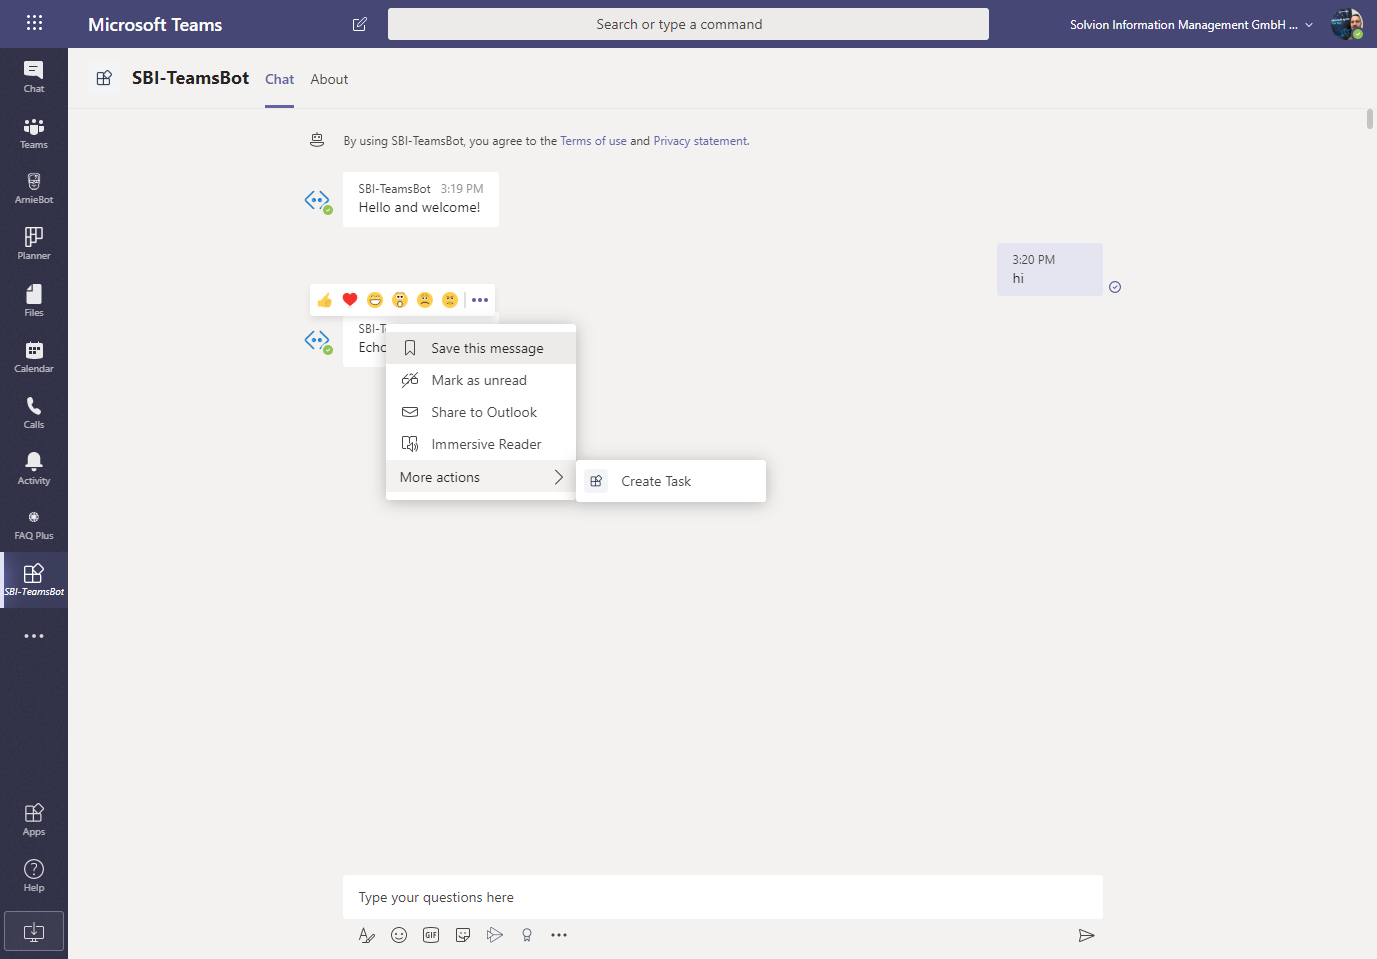Open more options on message reactions bar
Screen dimensions: 1377x959
point(480,300)
